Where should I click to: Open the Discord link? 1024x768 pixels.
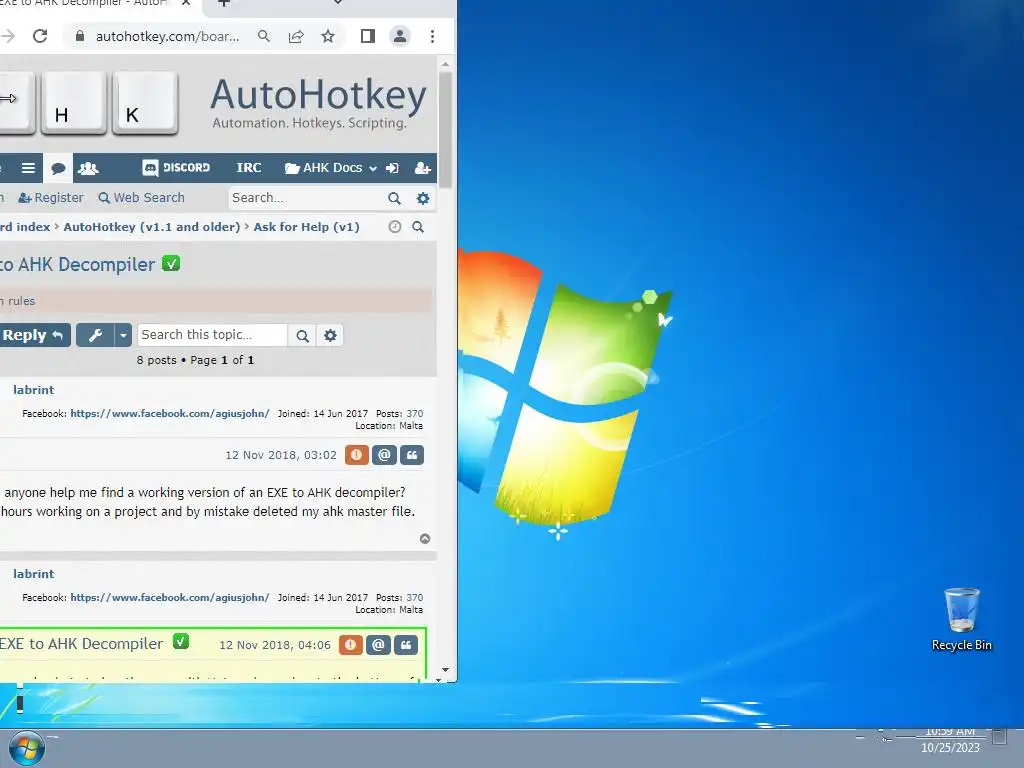[176, 168]
